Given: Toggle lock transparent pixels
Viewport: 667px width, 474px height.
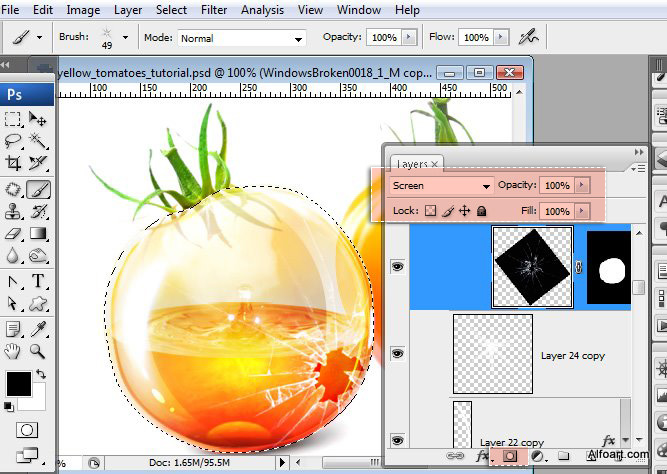Looking at the screenshot, I should point(430,212).
